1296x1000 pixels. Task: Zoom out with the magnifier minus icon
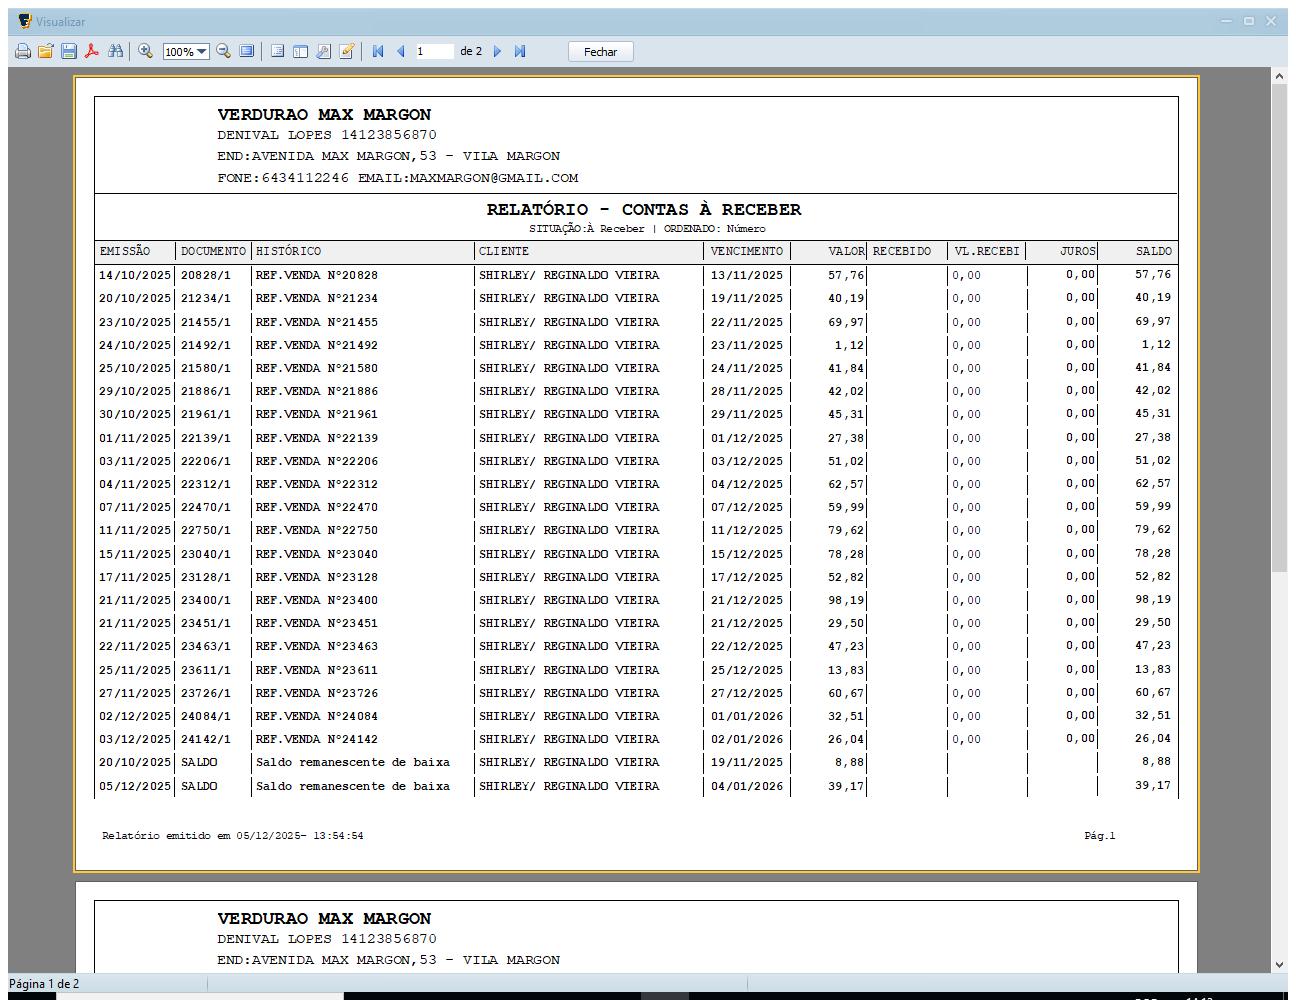(224, 51)
